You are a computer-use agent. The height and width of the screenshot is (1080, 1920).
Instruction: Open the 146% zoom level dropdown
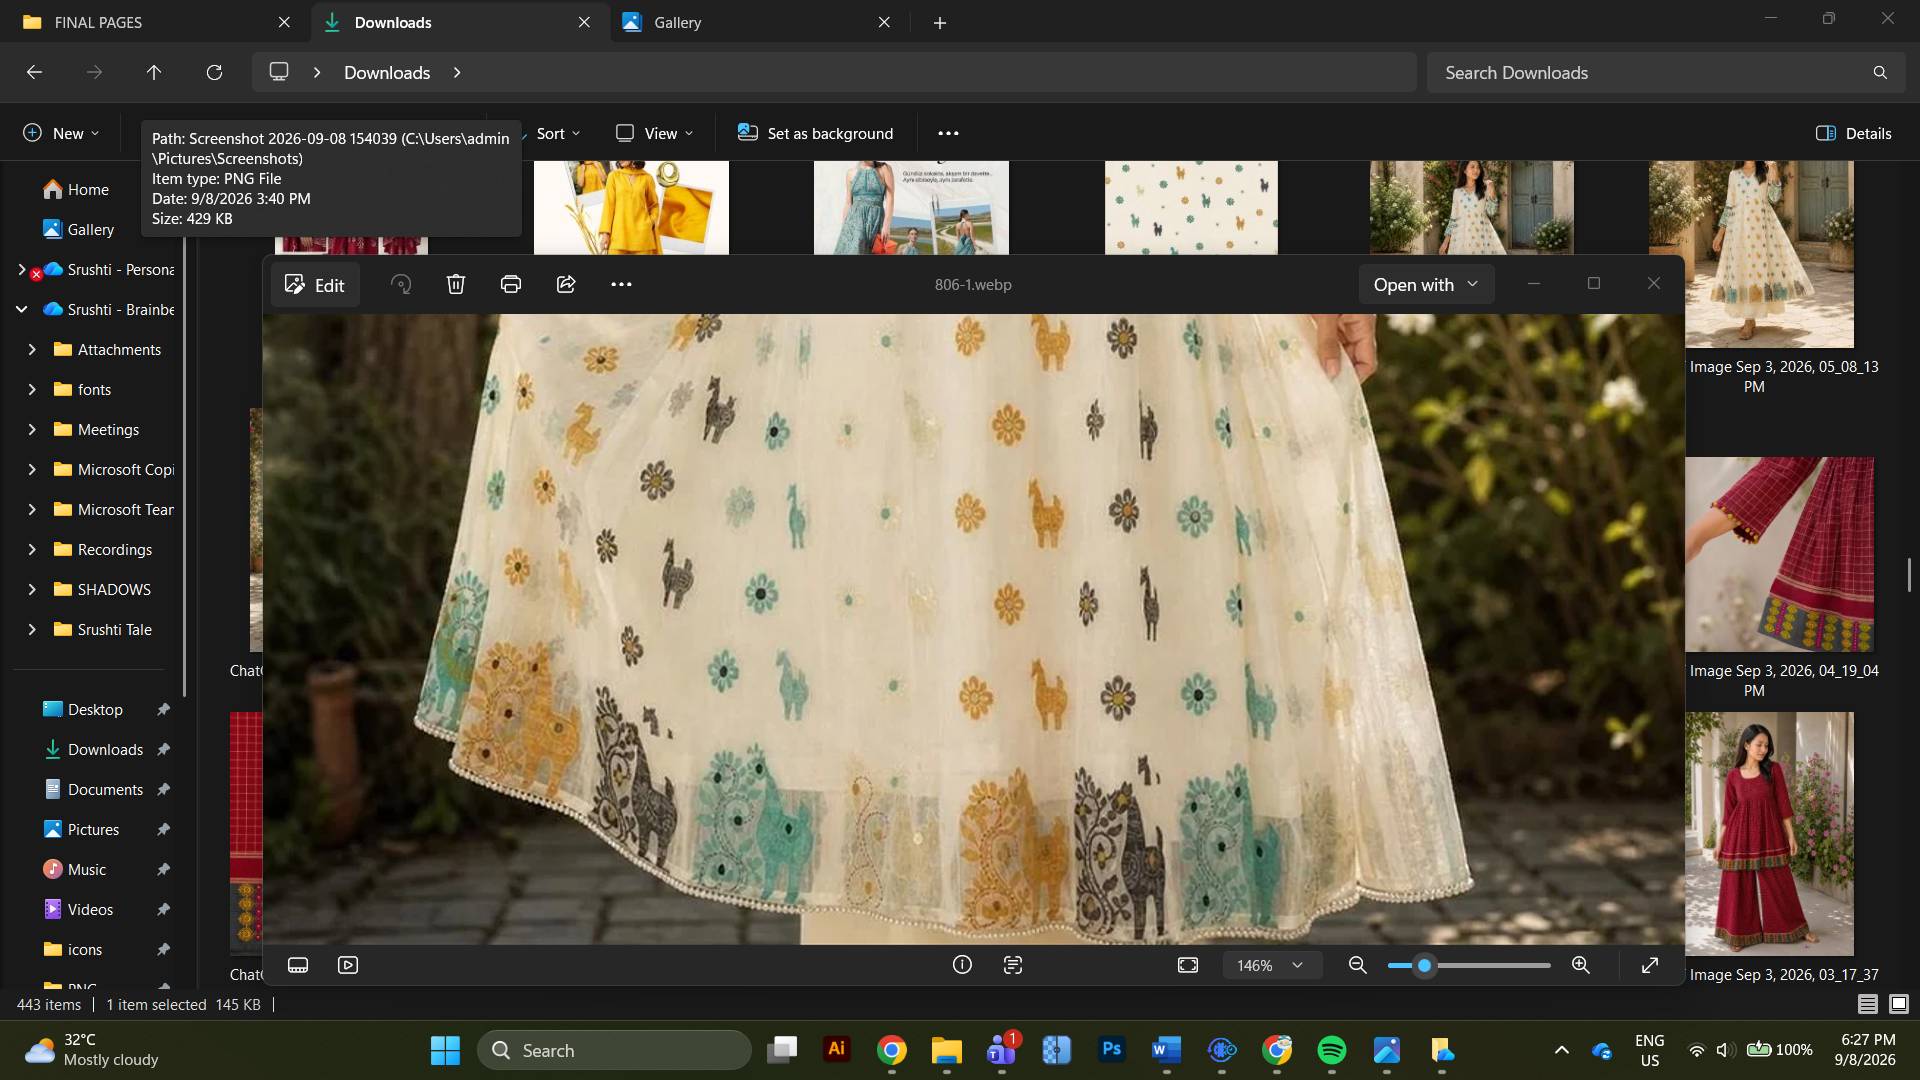pyautogui.click(x=1270, y=965)
